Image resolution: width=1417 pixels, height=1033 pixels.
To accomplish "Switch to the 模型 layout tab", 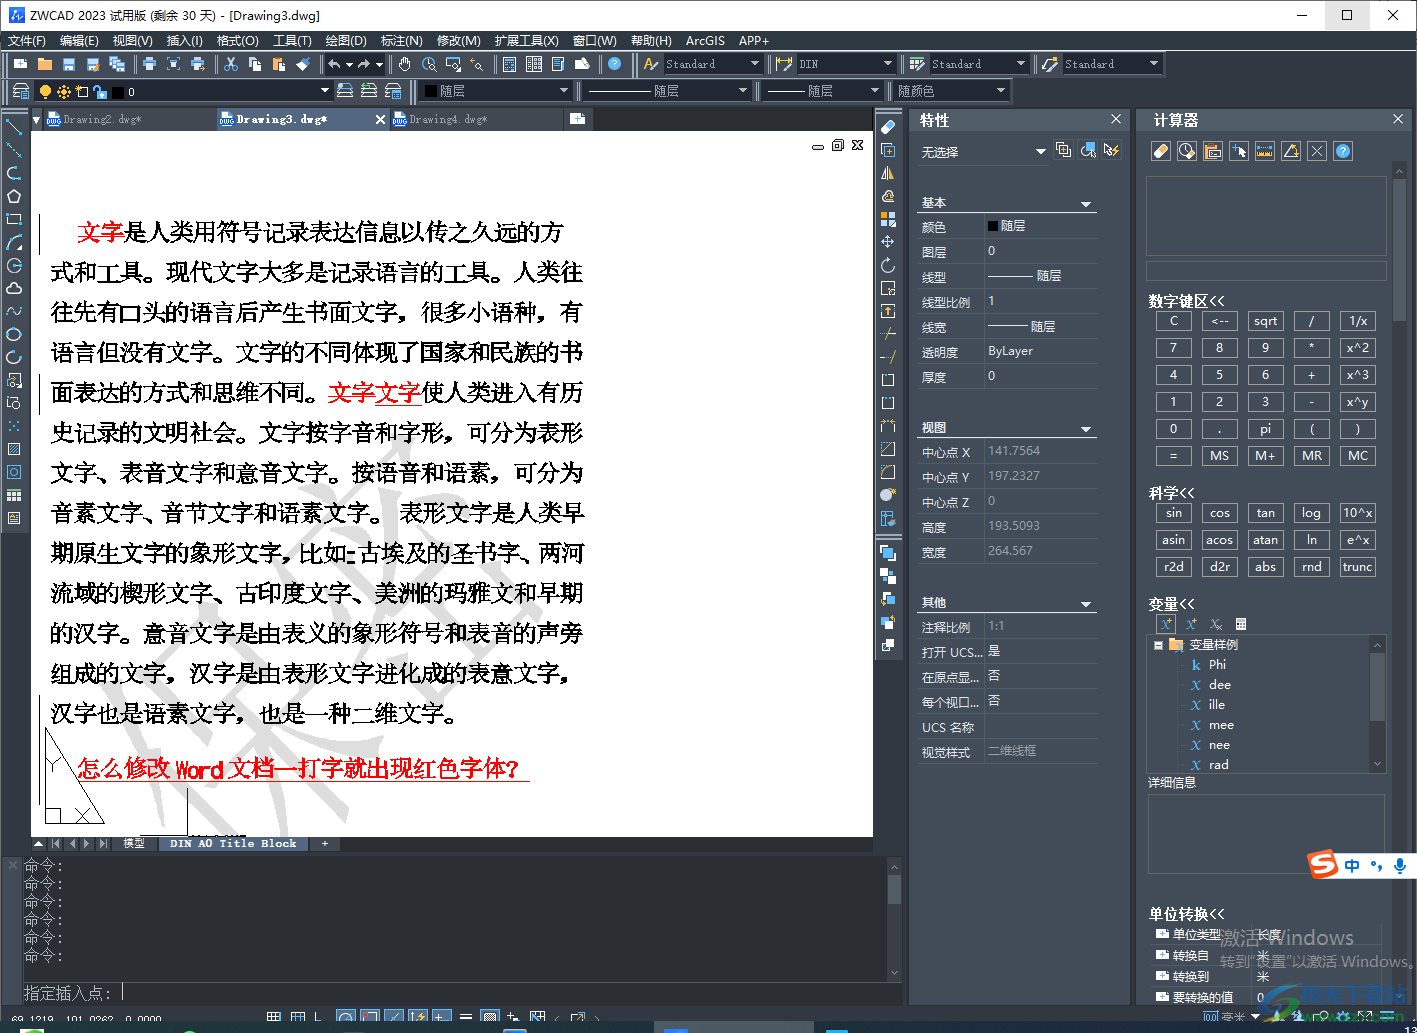I will coord(134,844).
